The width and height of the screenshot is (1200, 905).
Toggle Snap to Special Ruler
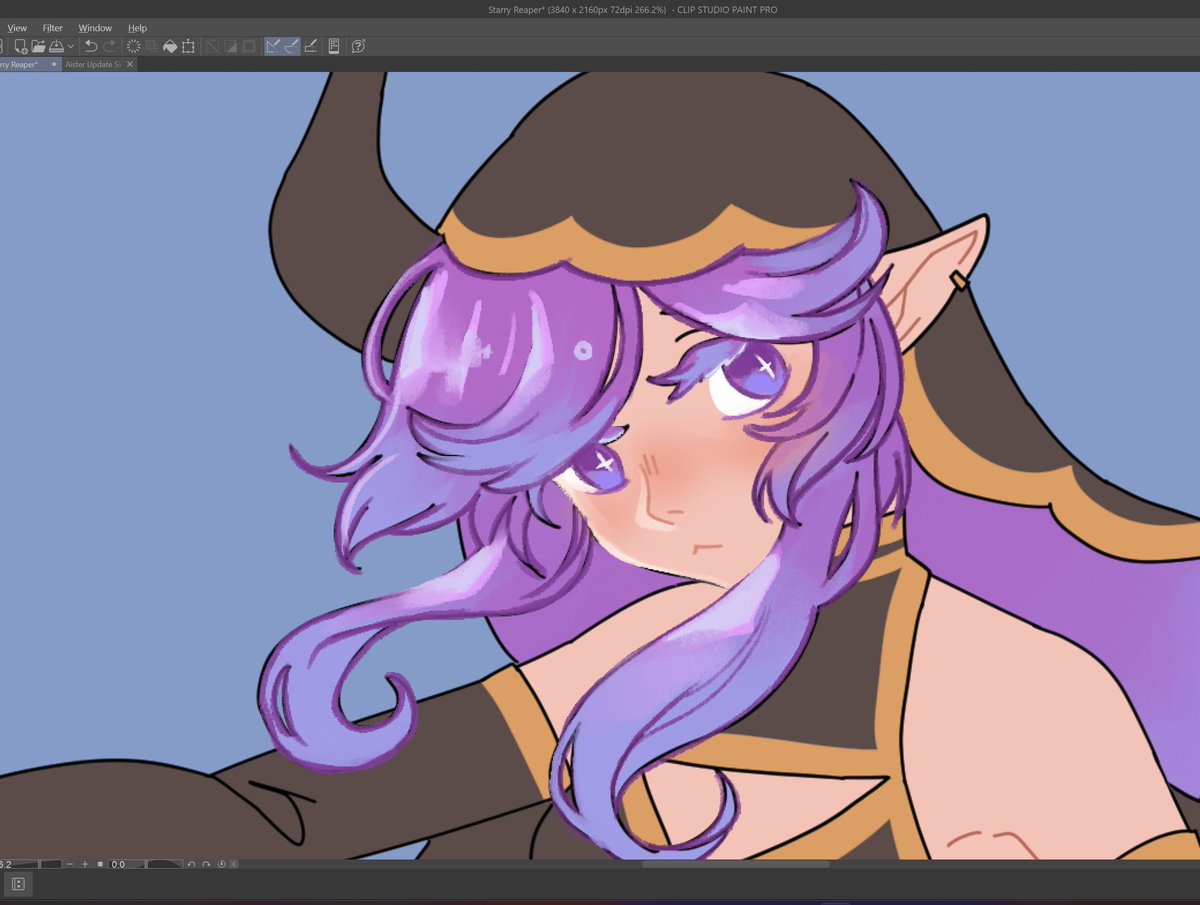[291, 46]
